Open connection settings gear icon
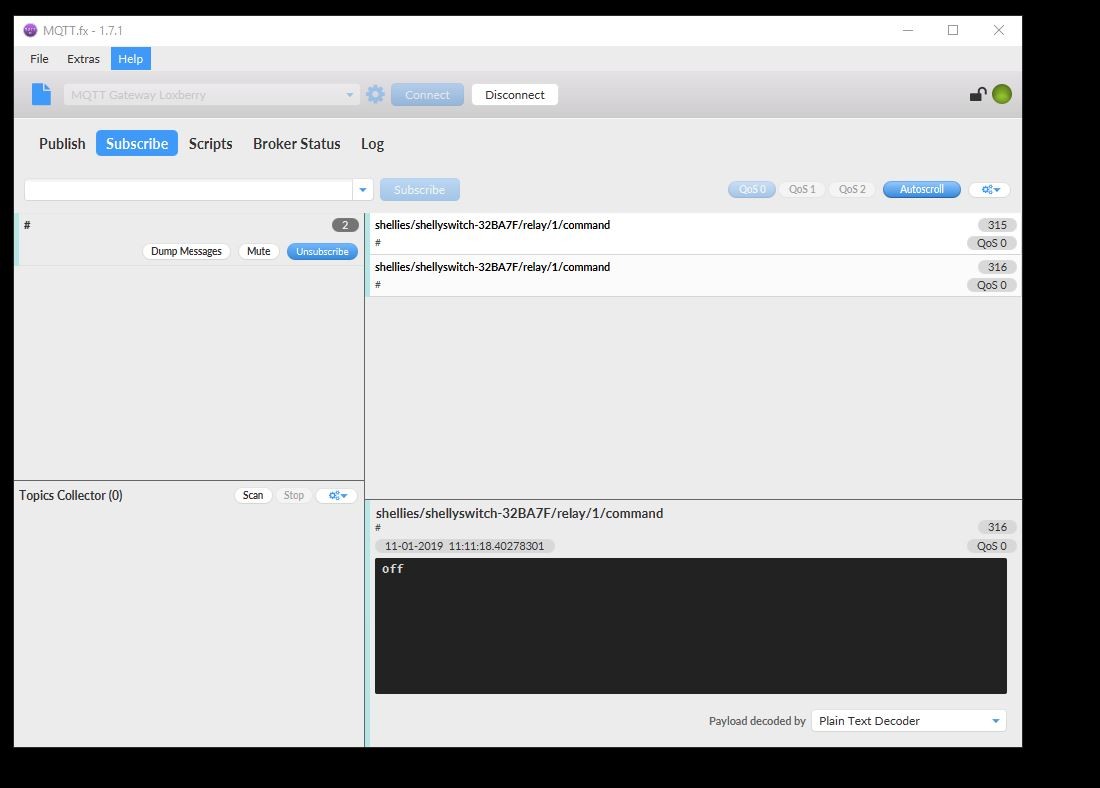 pos(375,94)
